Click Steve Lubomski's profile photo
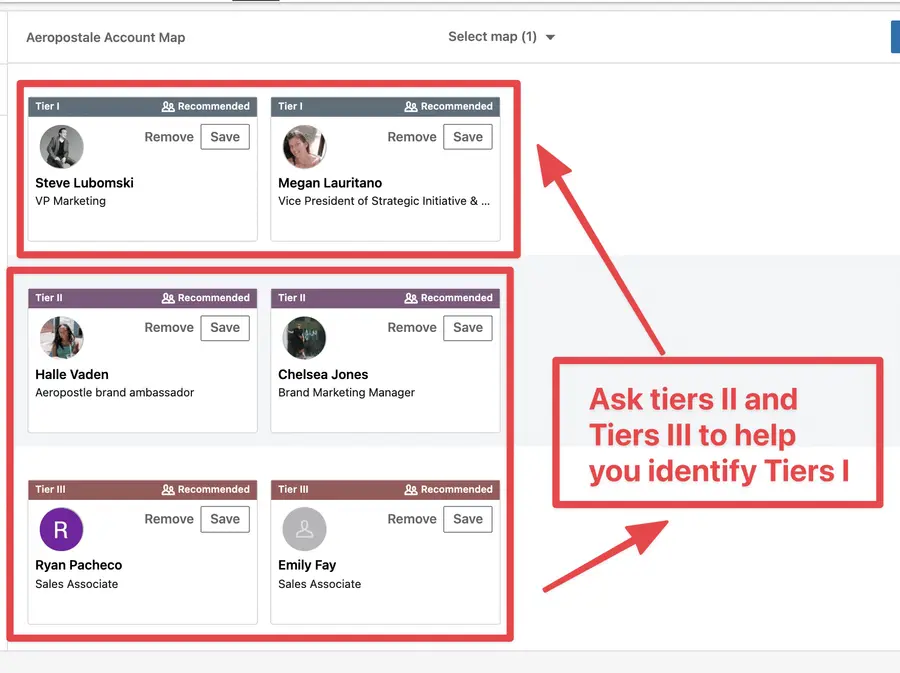The width and height of the screenshot is (900, 673). (x=61, y=147)
